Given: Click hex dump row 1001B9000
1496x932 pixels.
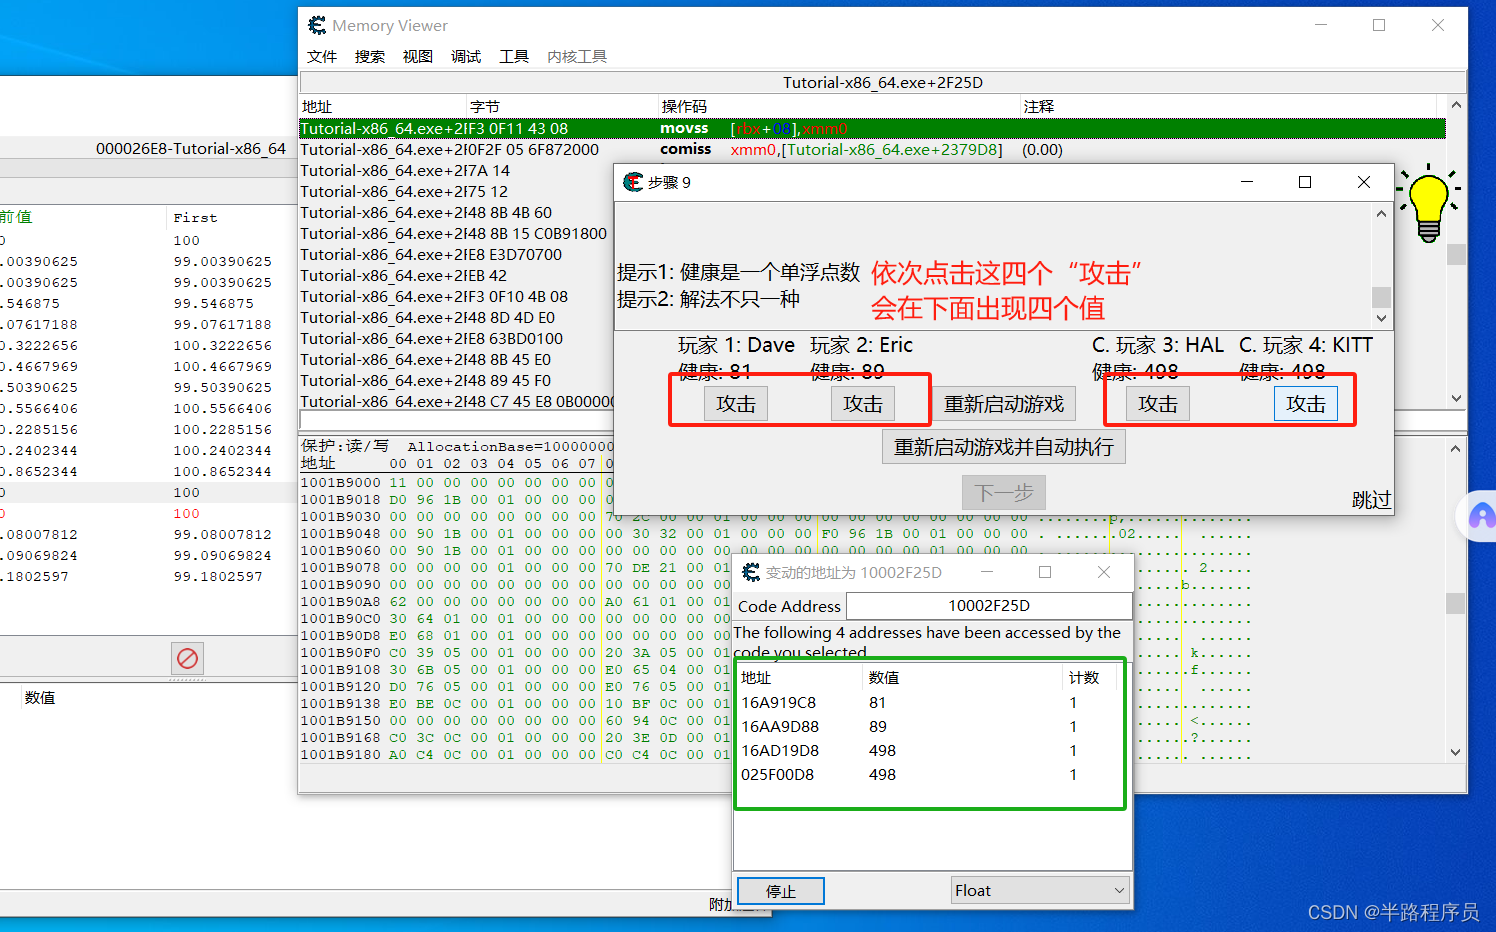Looking at the screenshot, I should pyautogui.click(x=456, y=482).
